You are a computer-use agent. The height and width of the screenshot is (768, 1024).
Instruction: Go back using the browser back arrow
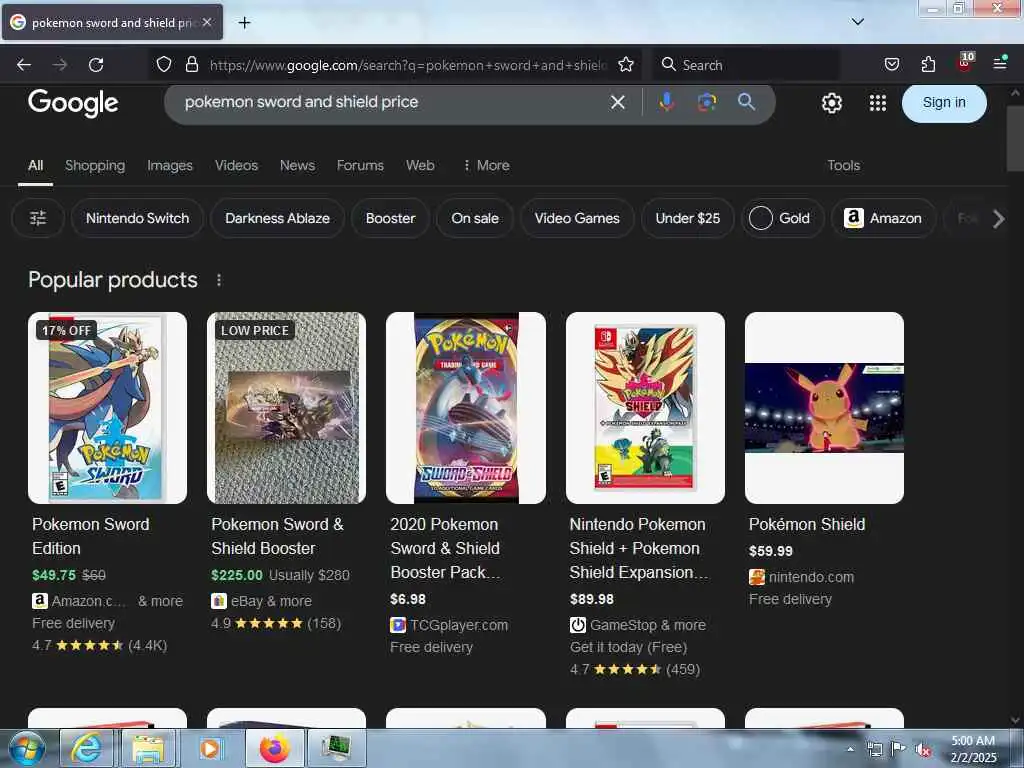24,65
